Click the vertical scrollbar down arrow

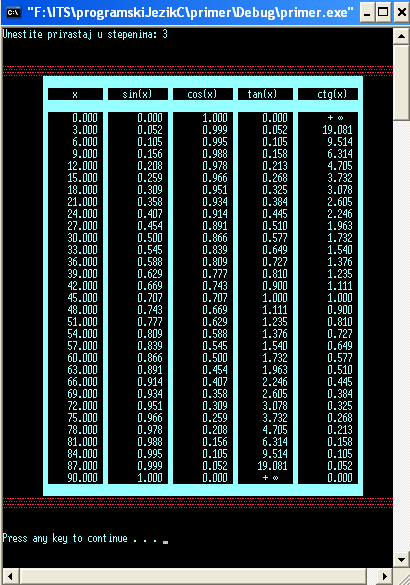pyautogui.click(x=401, y=560)
